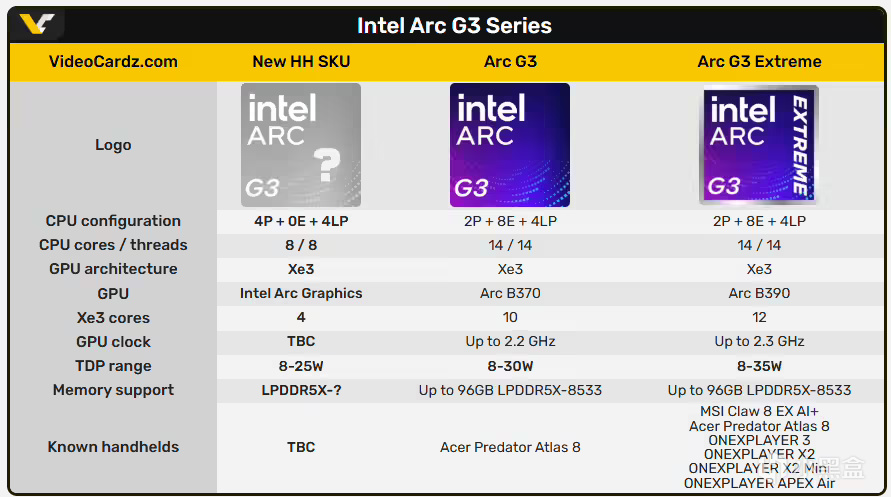Click the 8-35W TDP range value
Image resolution: width=891 pixels, height=497 pixels.
[759, 366]
